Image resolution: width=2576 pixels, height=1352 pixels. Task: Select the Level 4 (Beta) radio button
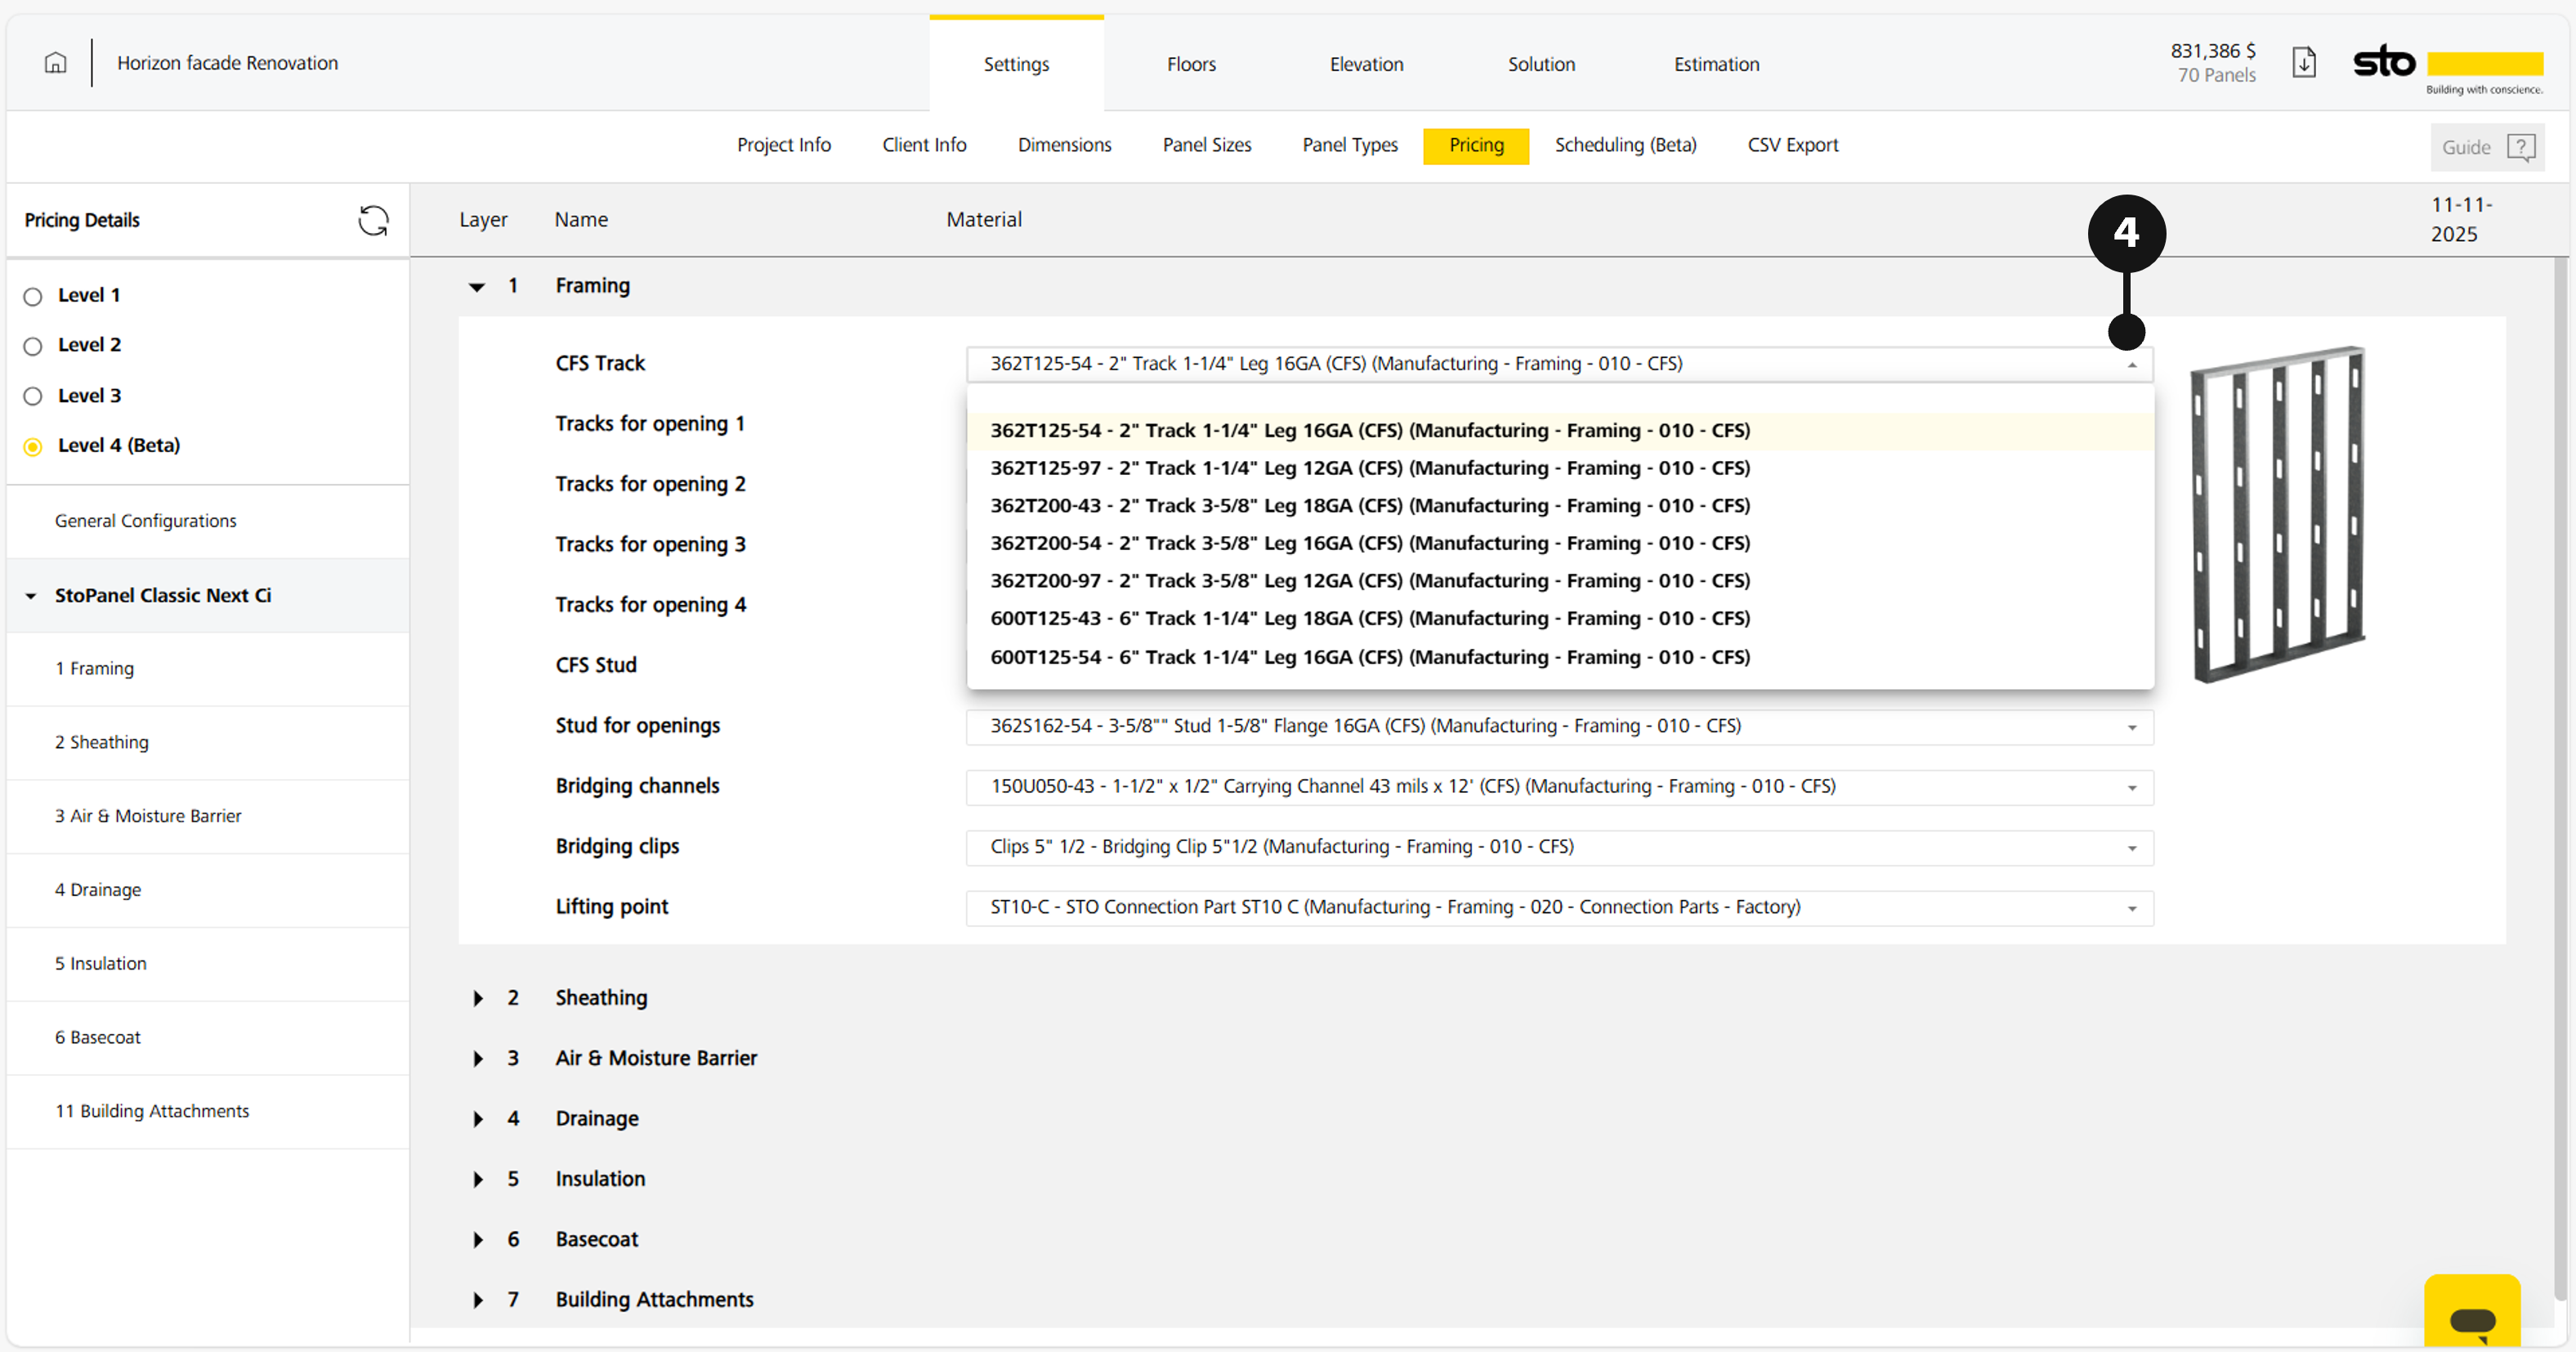[x=33, y=447]
